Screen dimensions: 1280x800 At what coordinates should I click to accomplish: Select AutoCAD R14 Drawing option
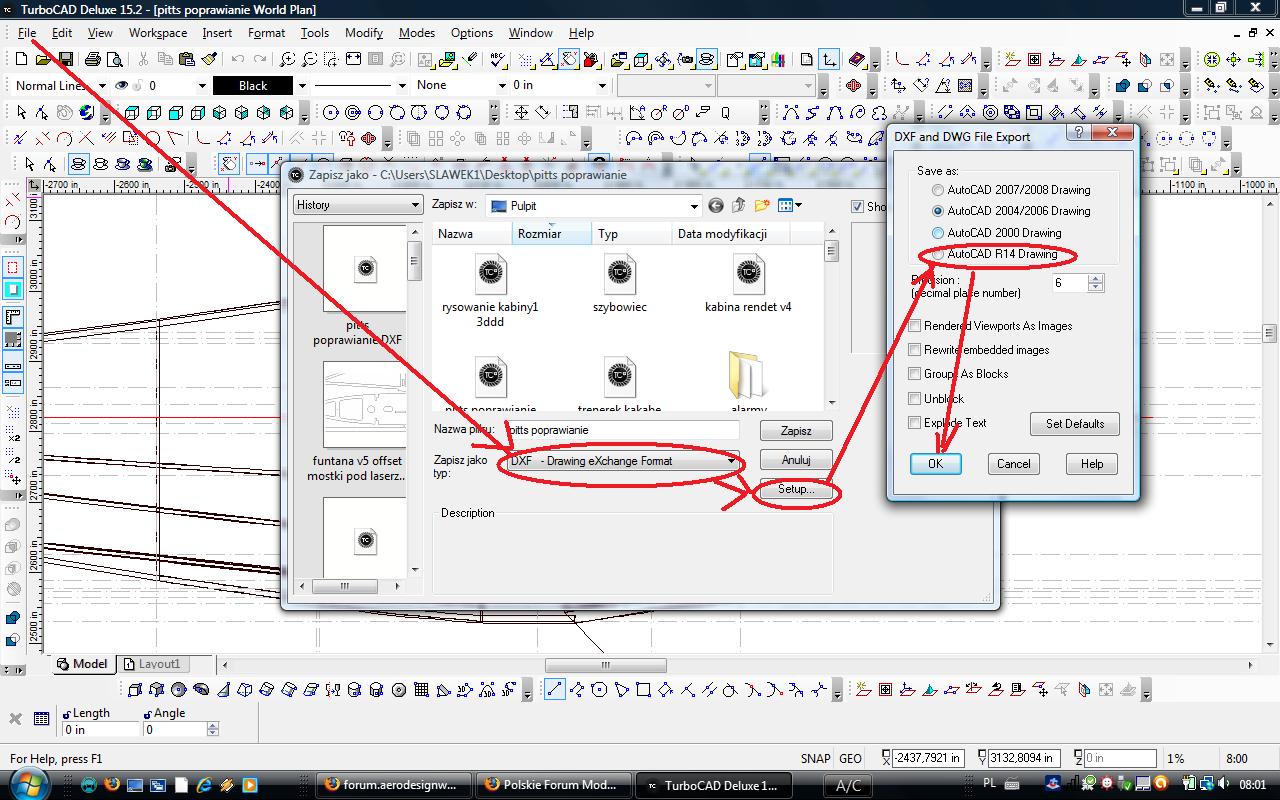coord(937,255)
